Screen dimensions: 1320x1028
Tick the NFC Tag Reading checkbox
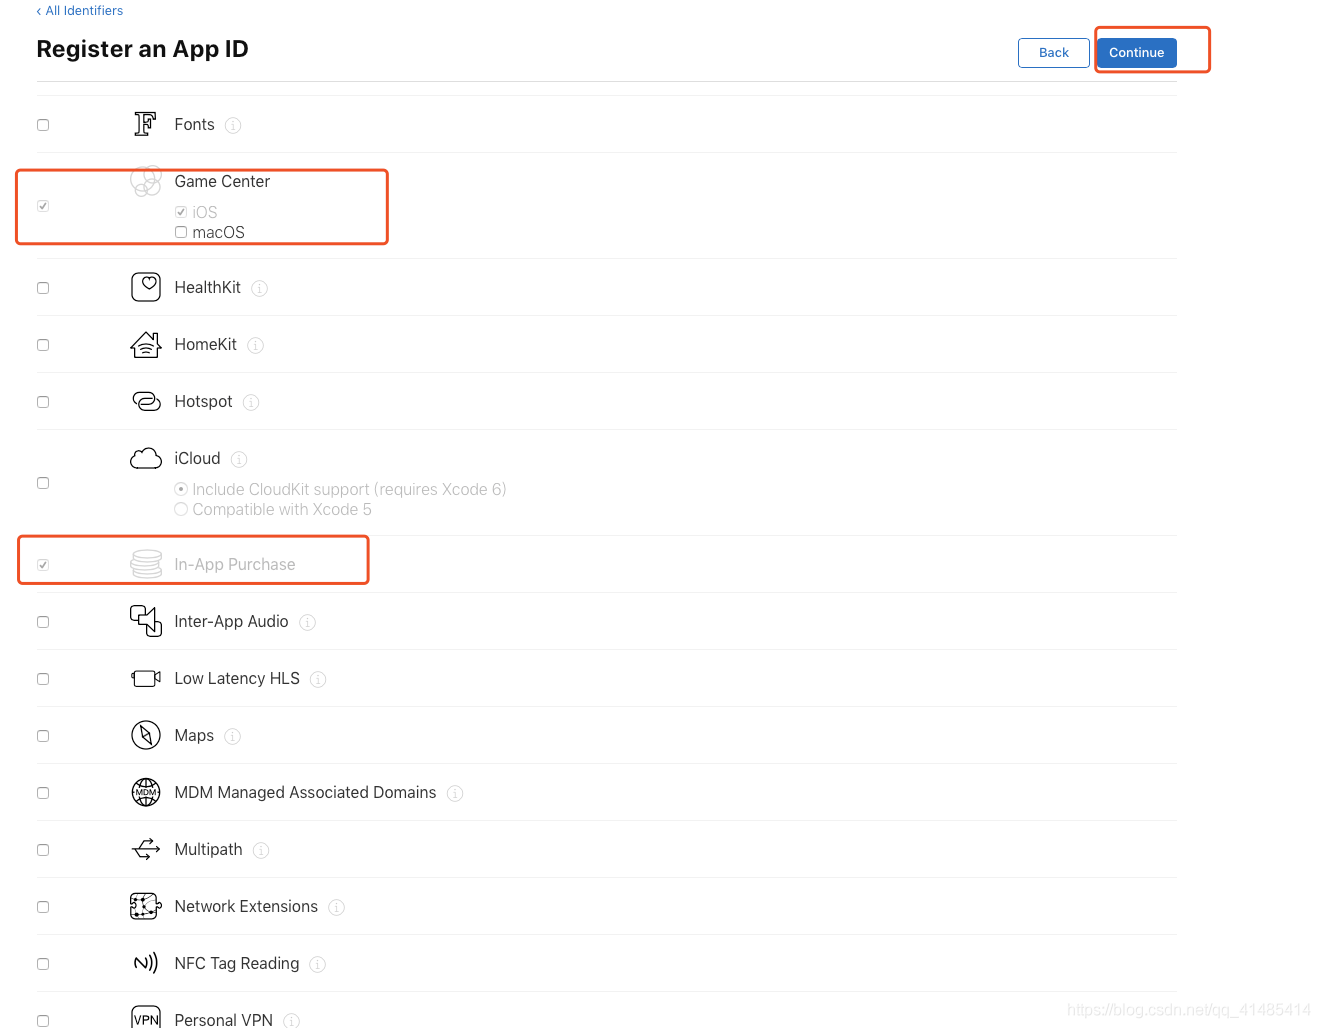coord(43,964)
